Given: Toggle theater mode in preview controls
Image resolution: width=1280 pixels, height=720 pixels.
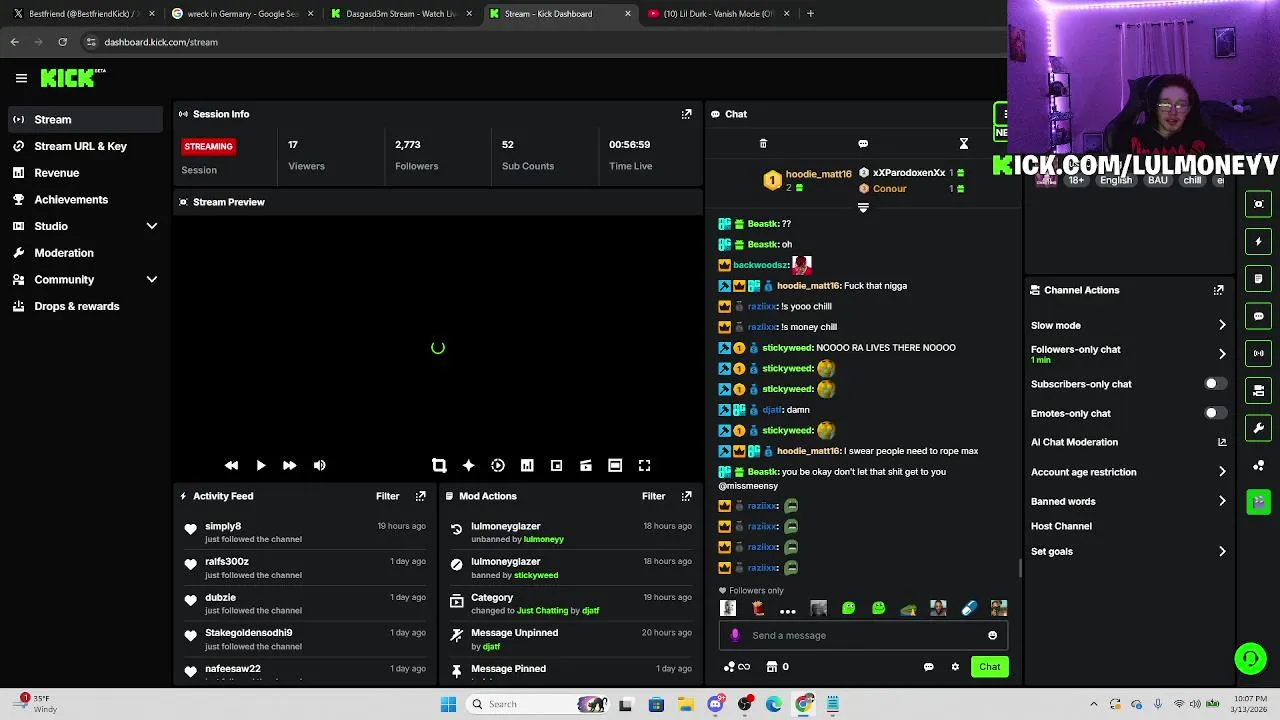Looking at the screenshot, I should click(x=615, y=466).
